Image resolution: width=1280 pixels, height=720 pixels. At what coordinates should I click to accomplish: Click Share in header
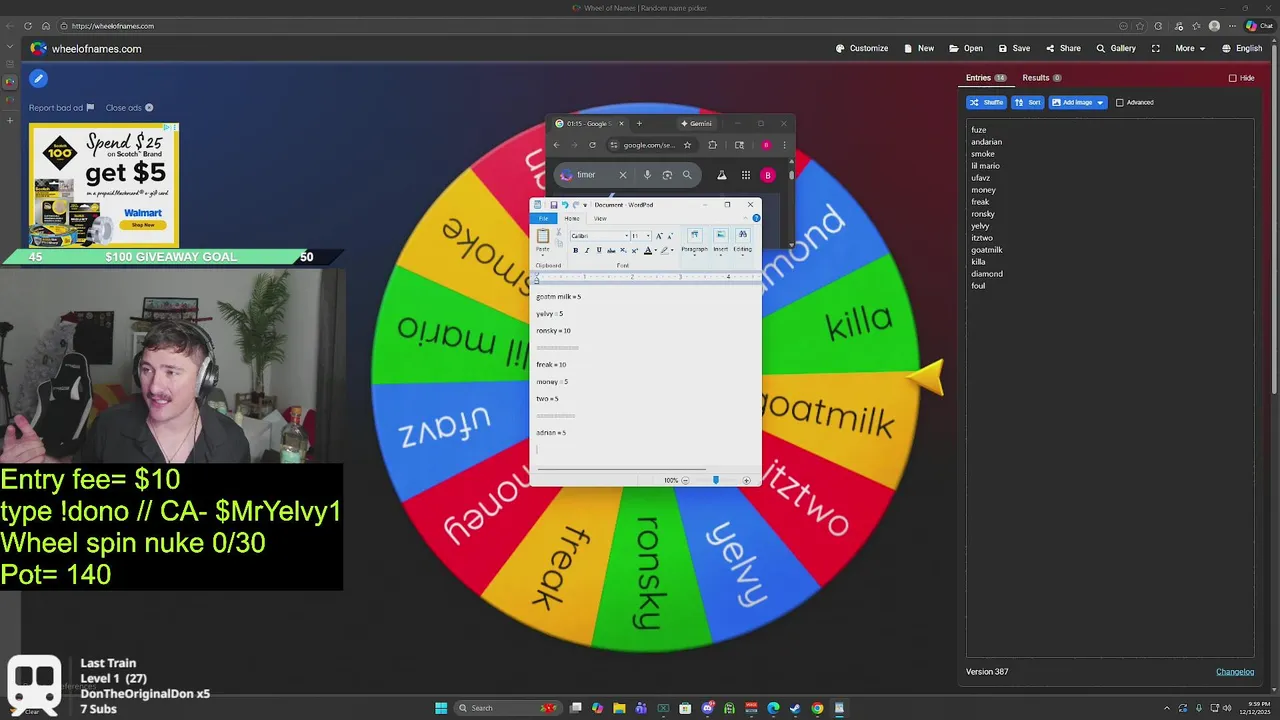(x=1063, y=48)
